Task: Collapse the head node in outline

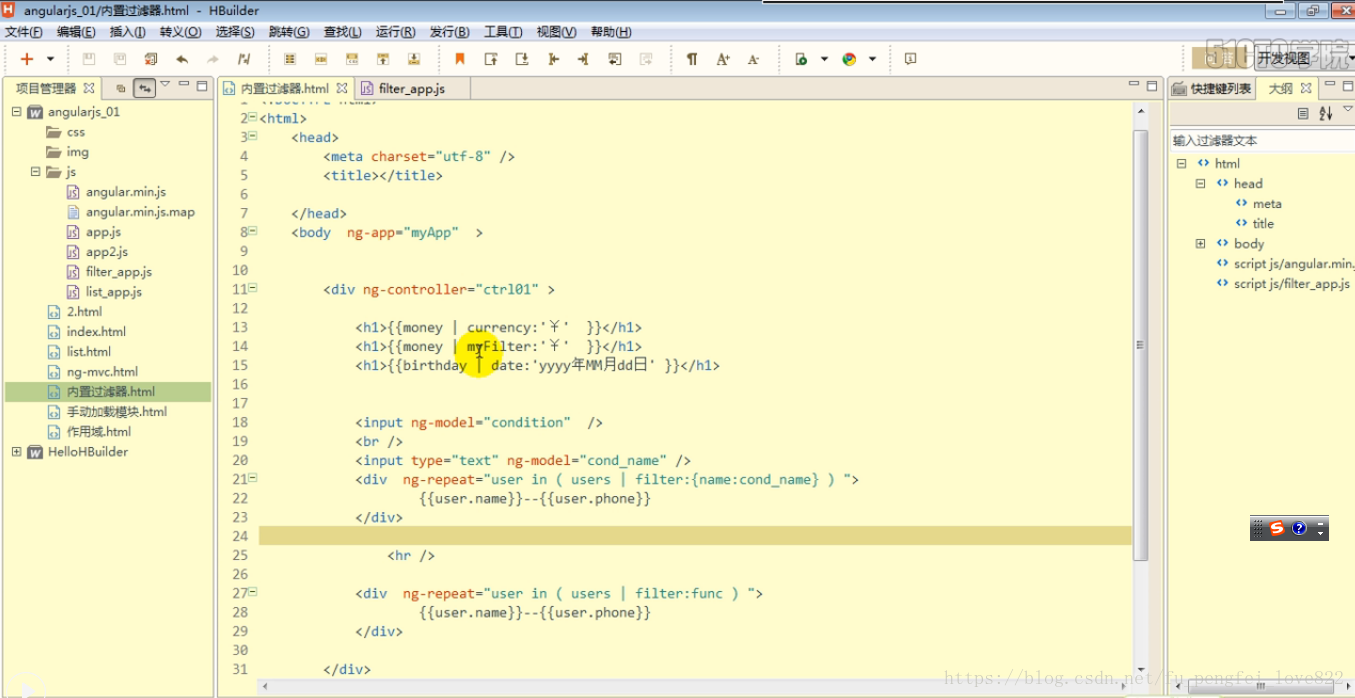Action: 1201,184
